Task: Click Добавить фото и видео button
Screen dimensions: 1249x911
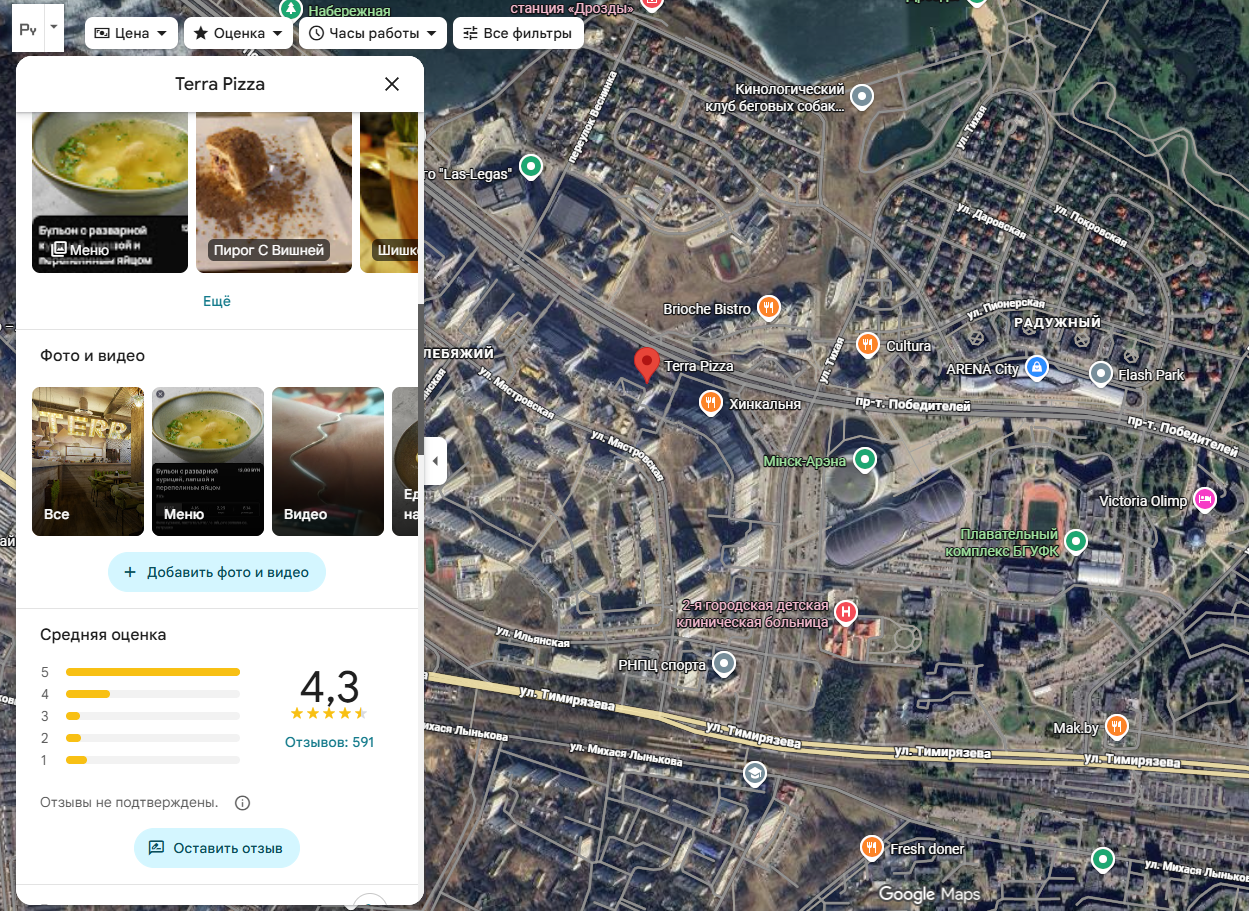Action: click(x=217, y=572)
